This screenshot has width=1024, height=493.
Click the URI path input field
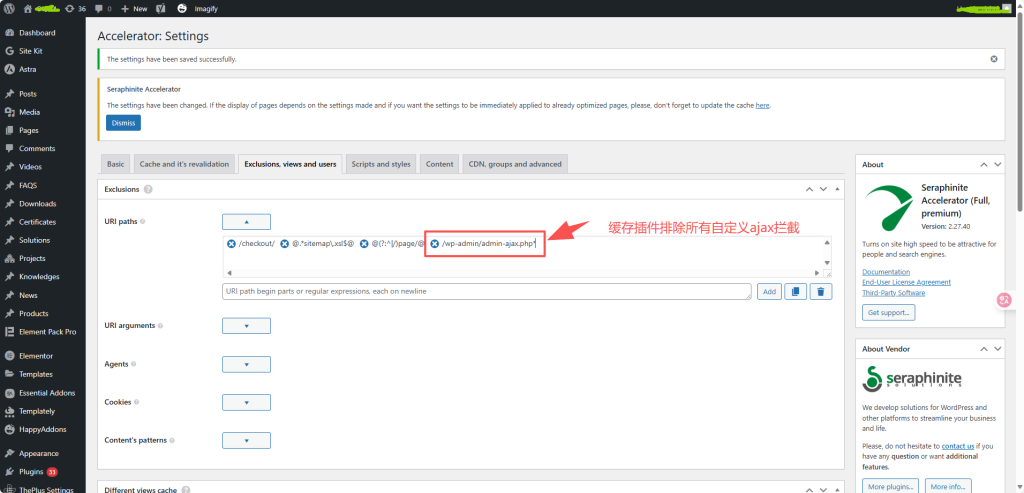pyautogui.click(x=486, y=291)
